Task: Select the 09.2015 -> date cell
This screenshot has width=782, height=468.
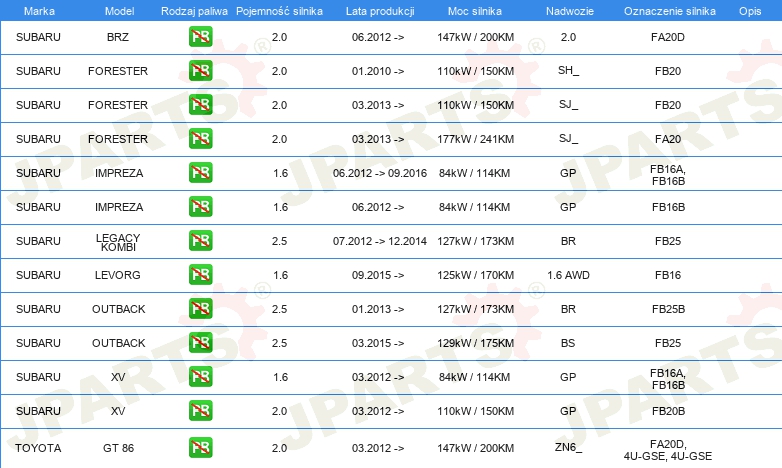Action: [378, 275]
